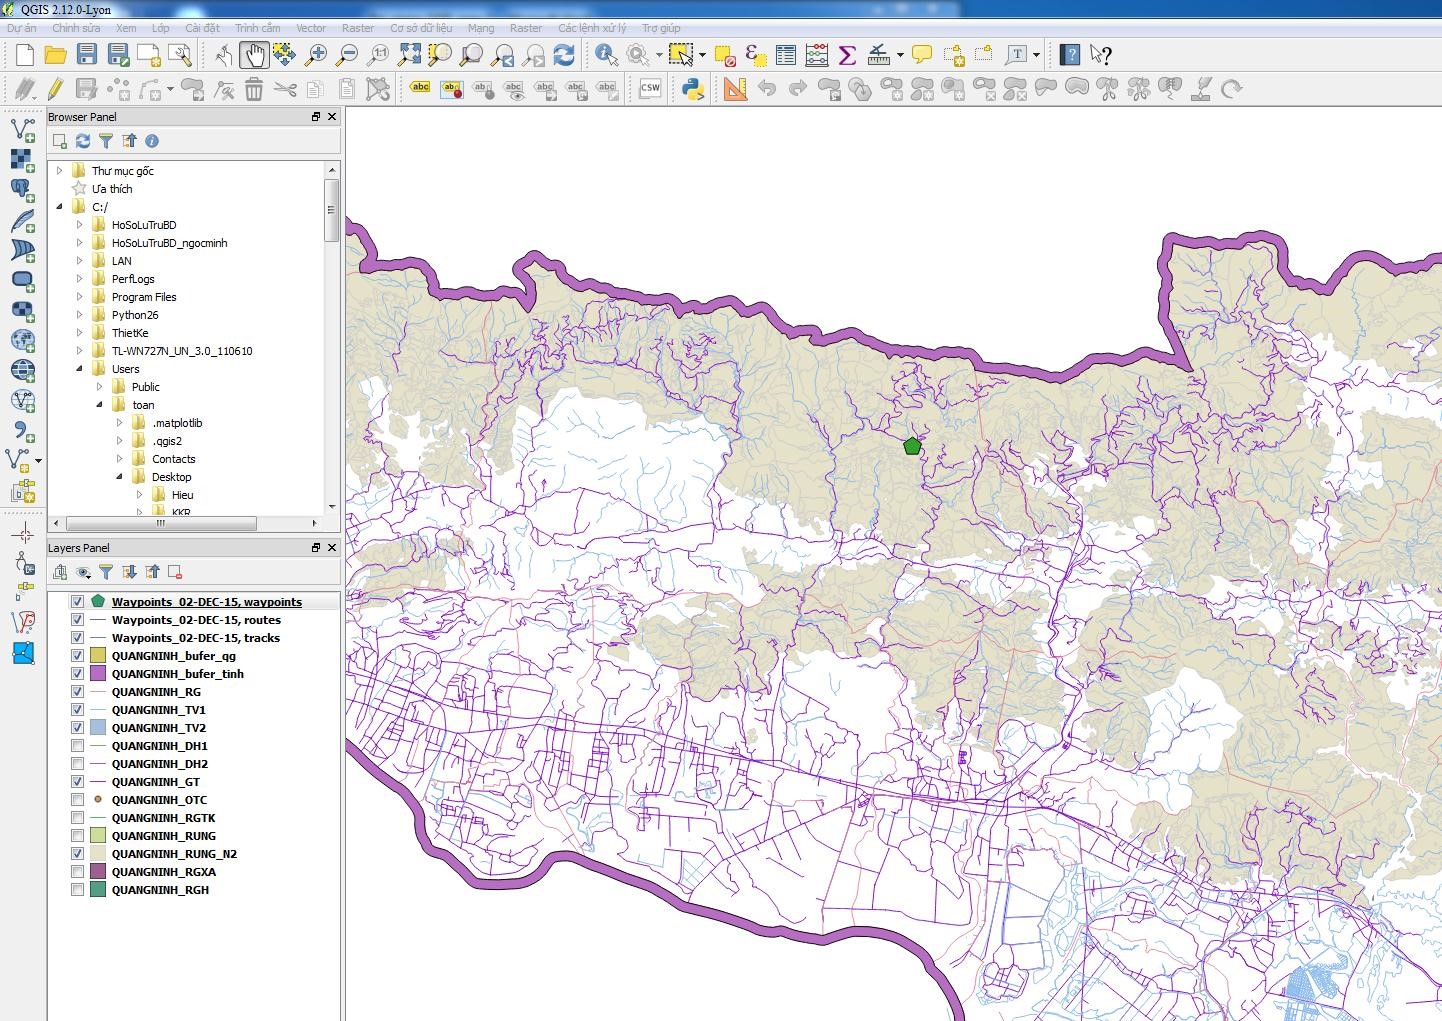Refresh the Browser Panel contents
Image resolution: width=1442 pixels, height=1021 pixels.
tap(83, 141)
